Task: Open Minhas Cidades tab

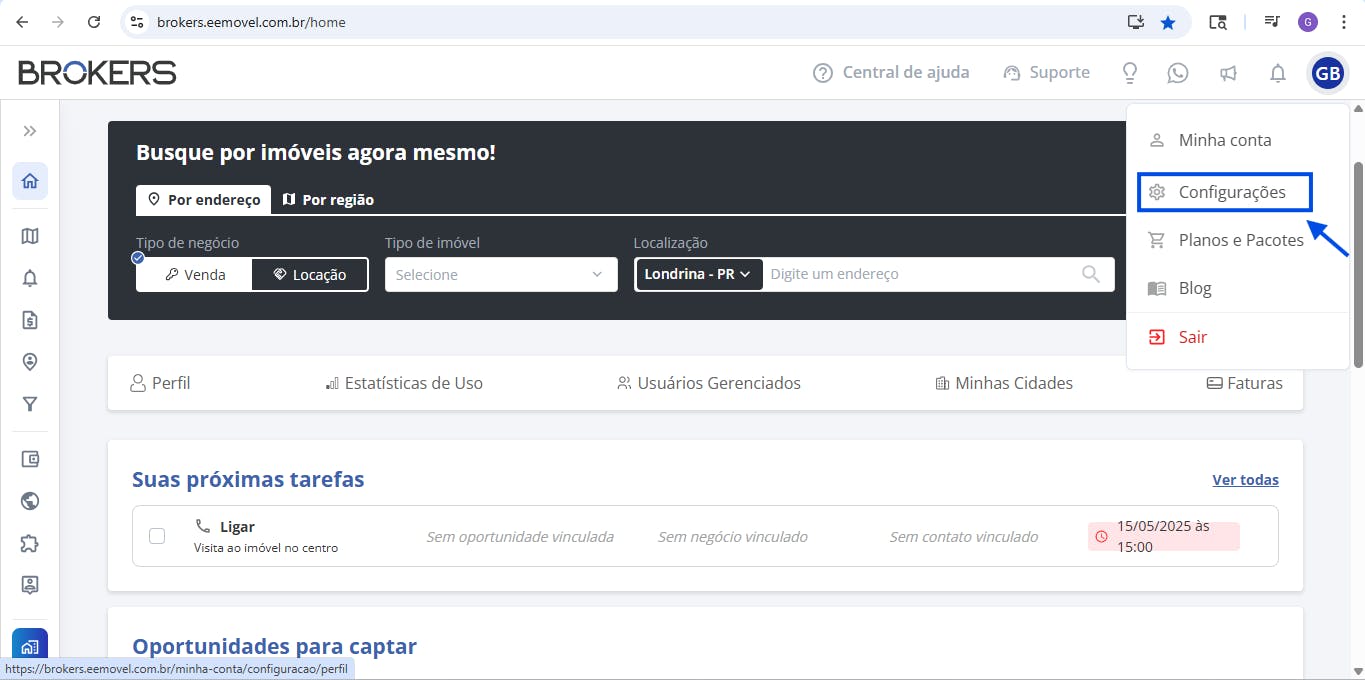Action: pyautogui.click(x=1004, y=383)
